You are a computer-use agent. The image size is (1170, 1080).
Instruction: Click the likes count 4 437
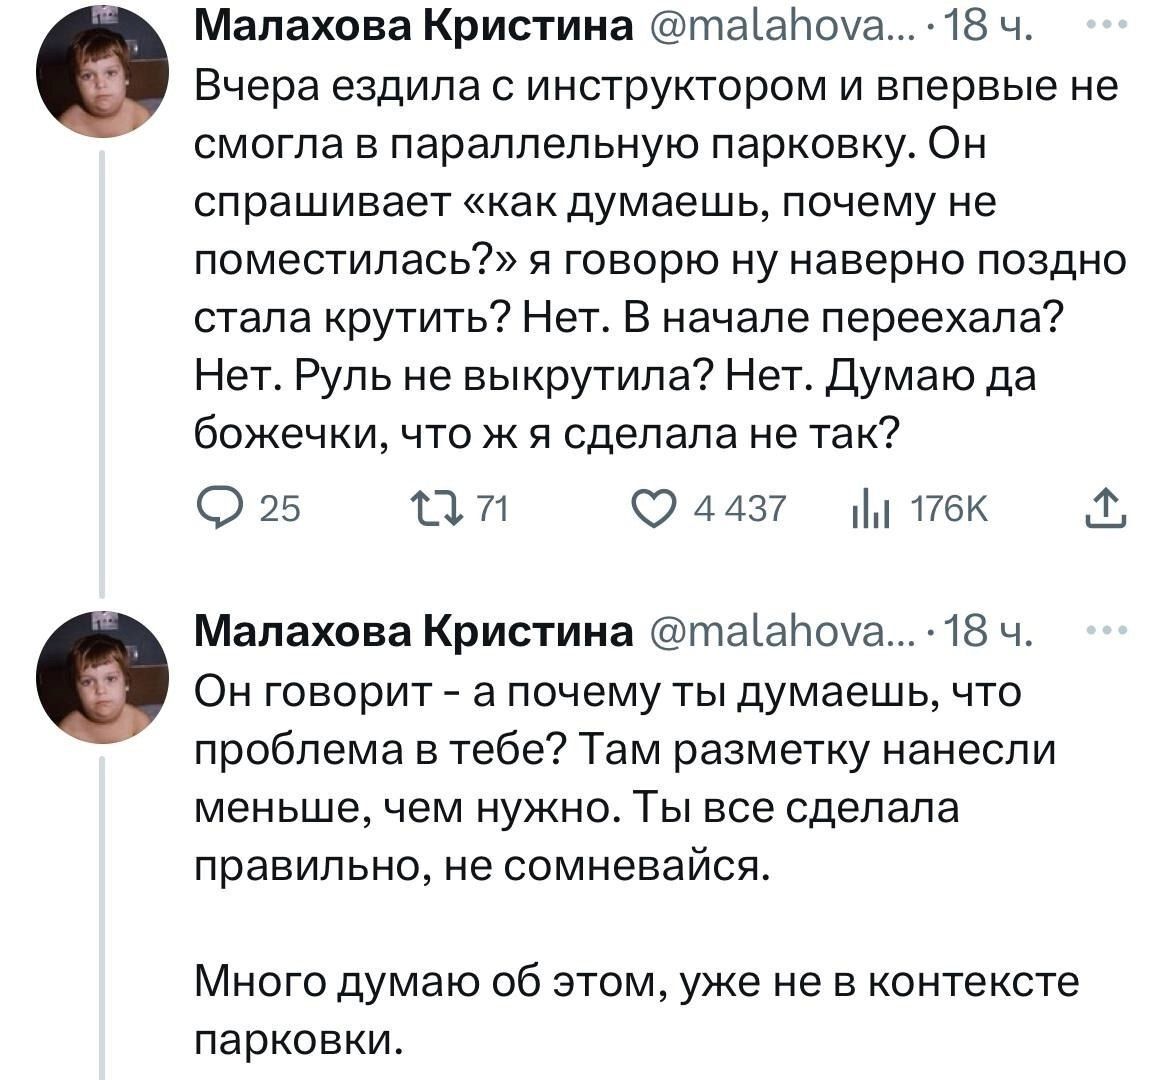(x=741, y=510)
